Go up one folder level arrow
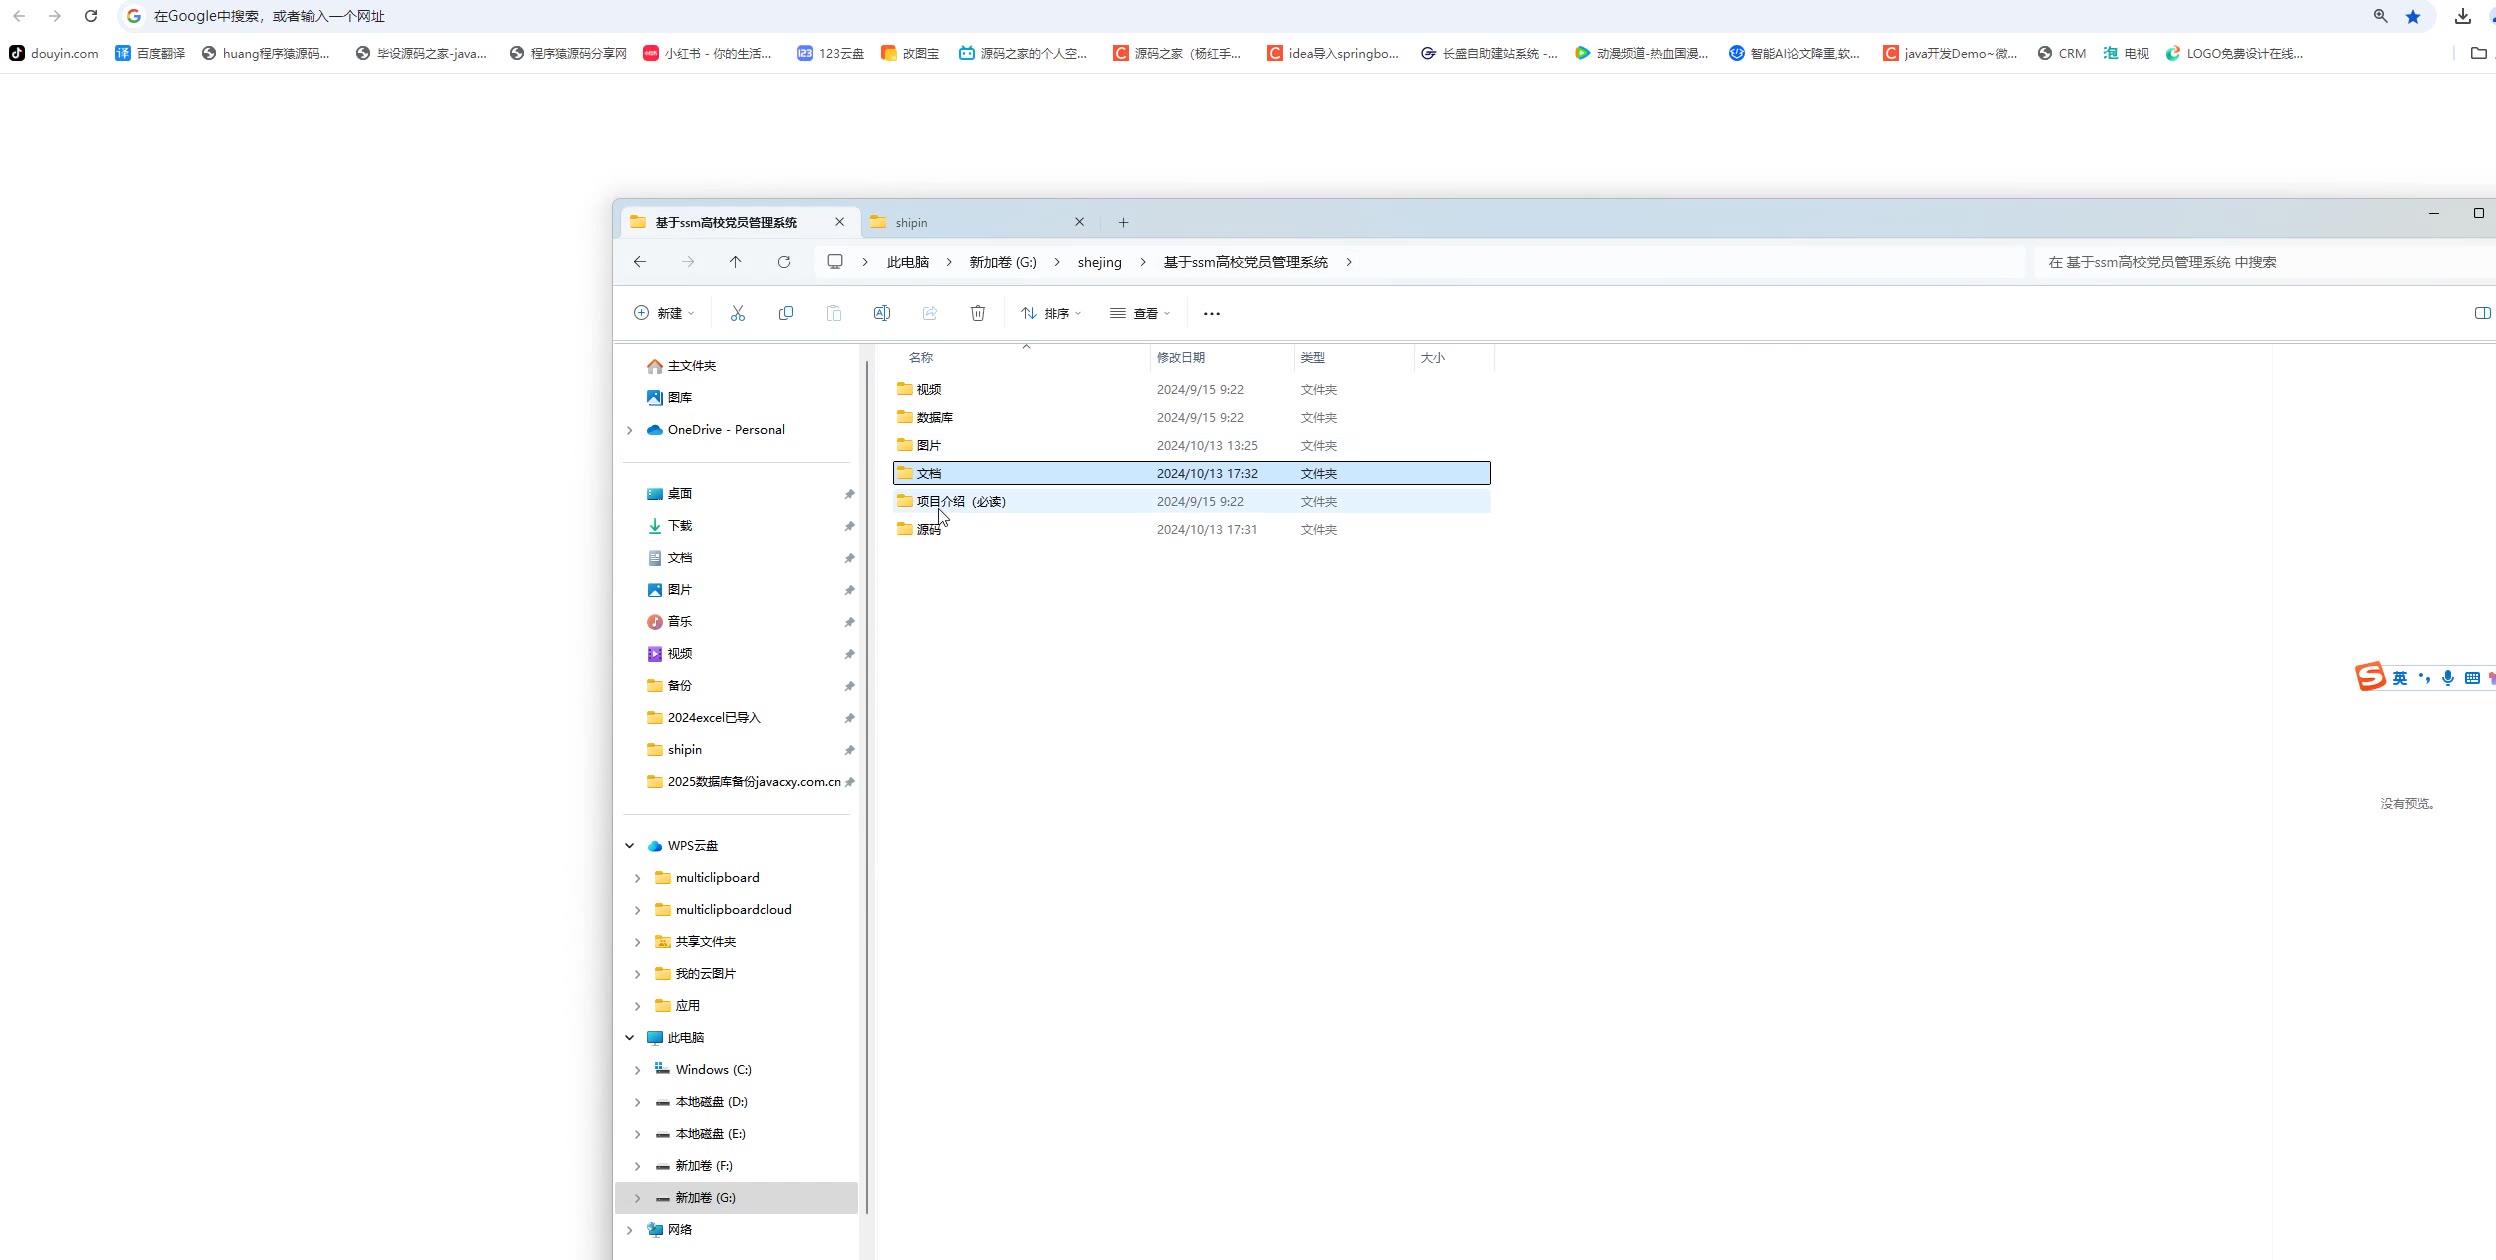 tap(735, 262)
